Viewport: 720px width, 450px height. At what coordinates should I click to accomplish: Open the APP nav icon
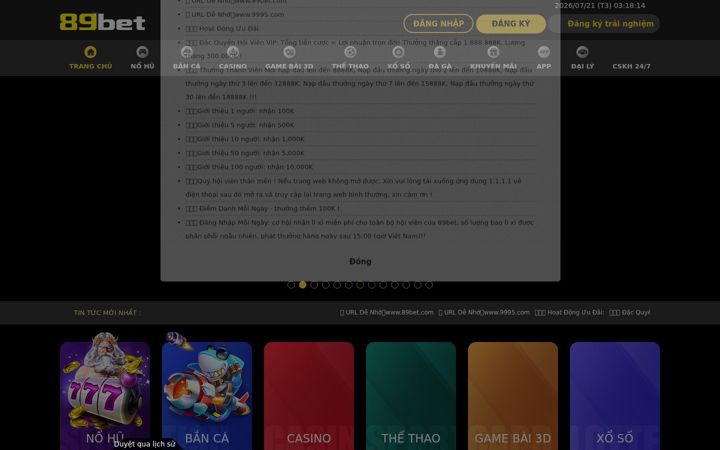(x=544, y=52)
